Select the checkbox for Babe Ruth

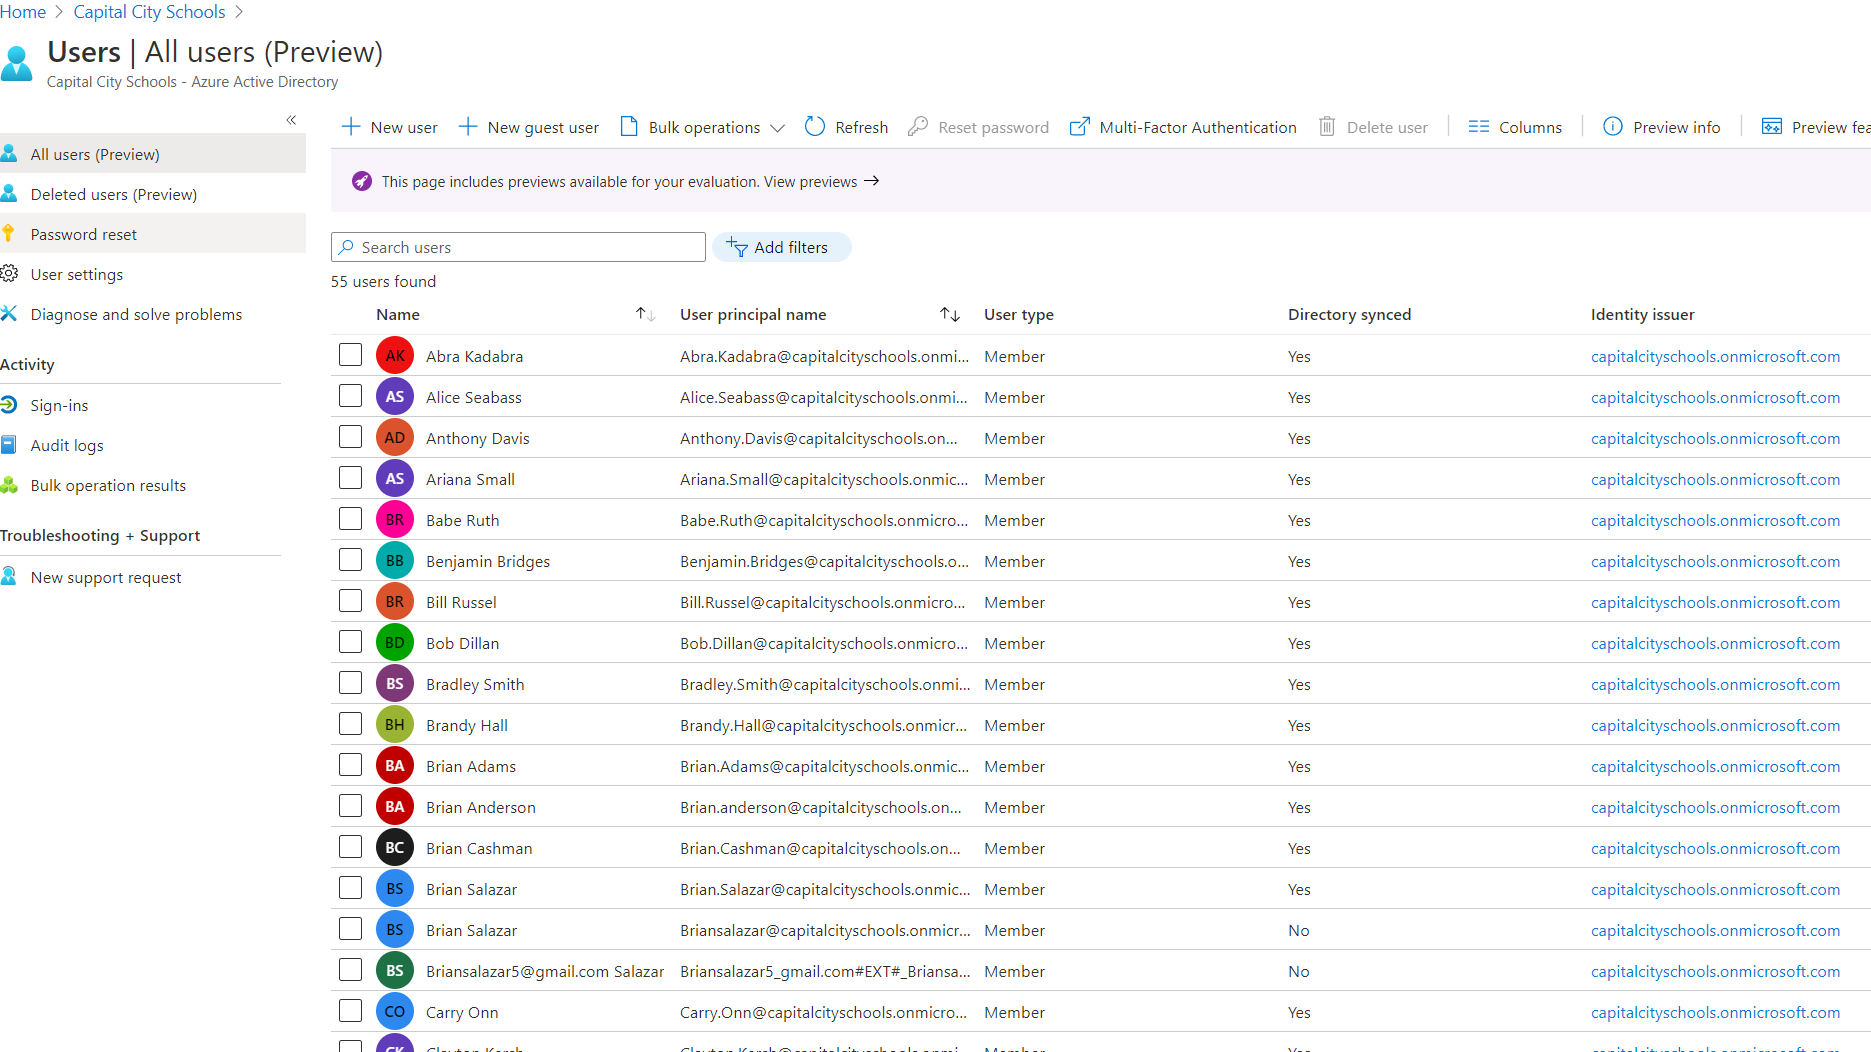click(350, 519)
